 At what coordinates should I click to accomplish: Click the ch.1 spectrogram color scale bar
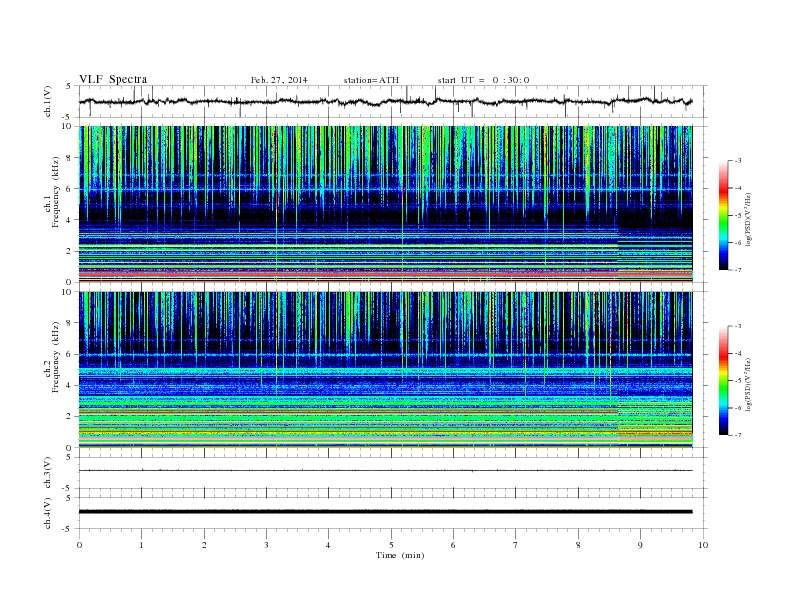[x=724, y=216]
